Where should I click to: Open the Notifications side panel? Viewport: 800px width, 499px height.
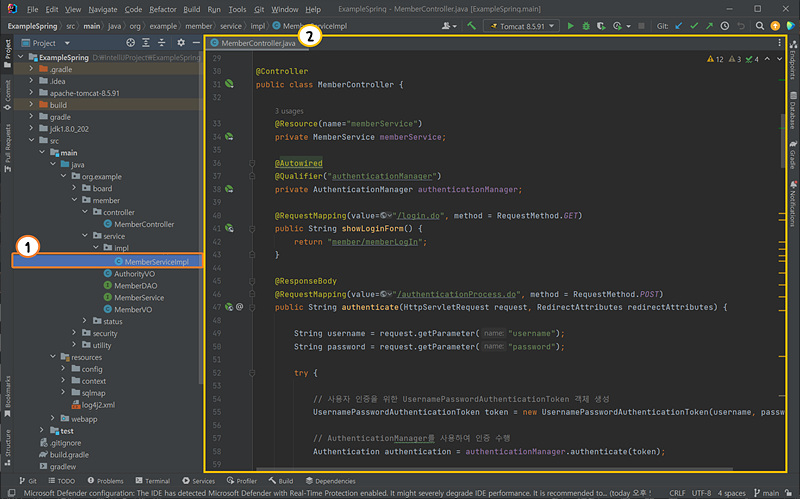coord(793,203)
